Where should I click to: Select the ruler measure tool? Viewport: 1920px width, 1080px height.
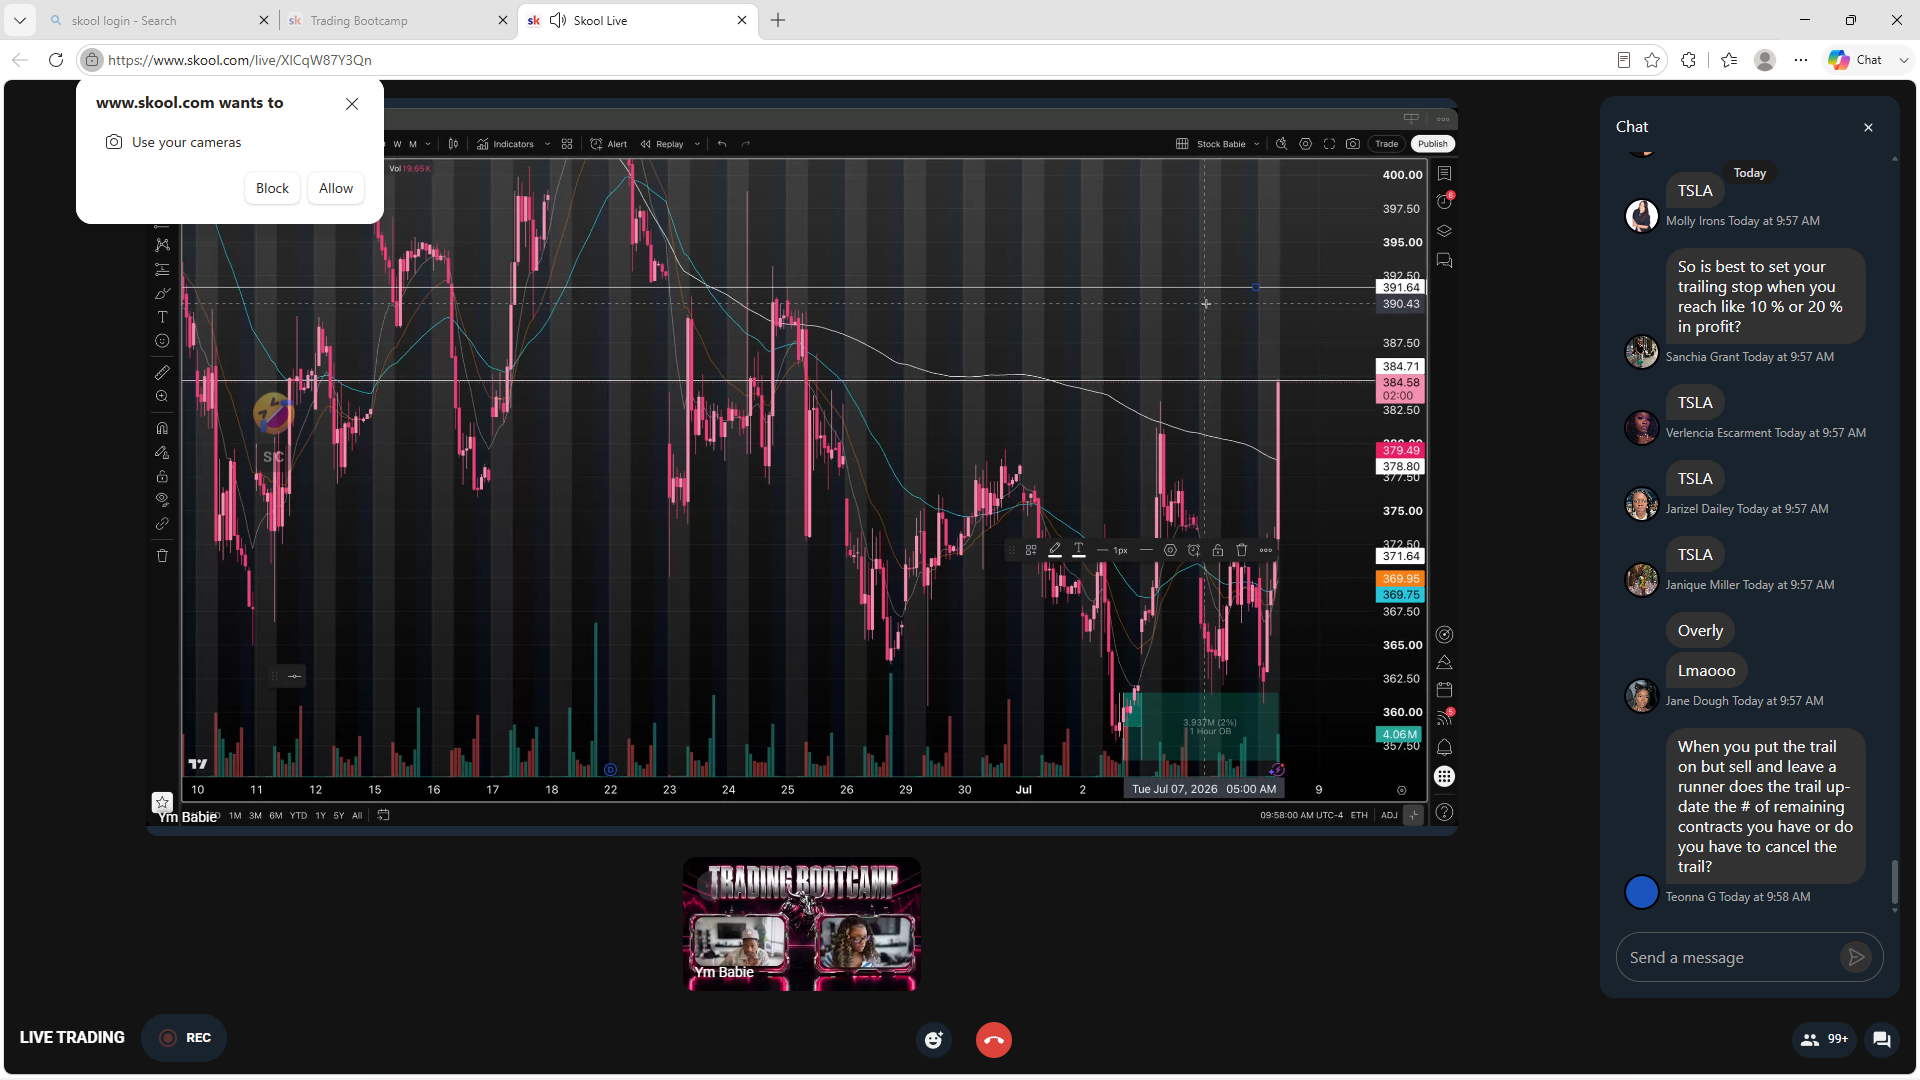(x=162, y=372)
